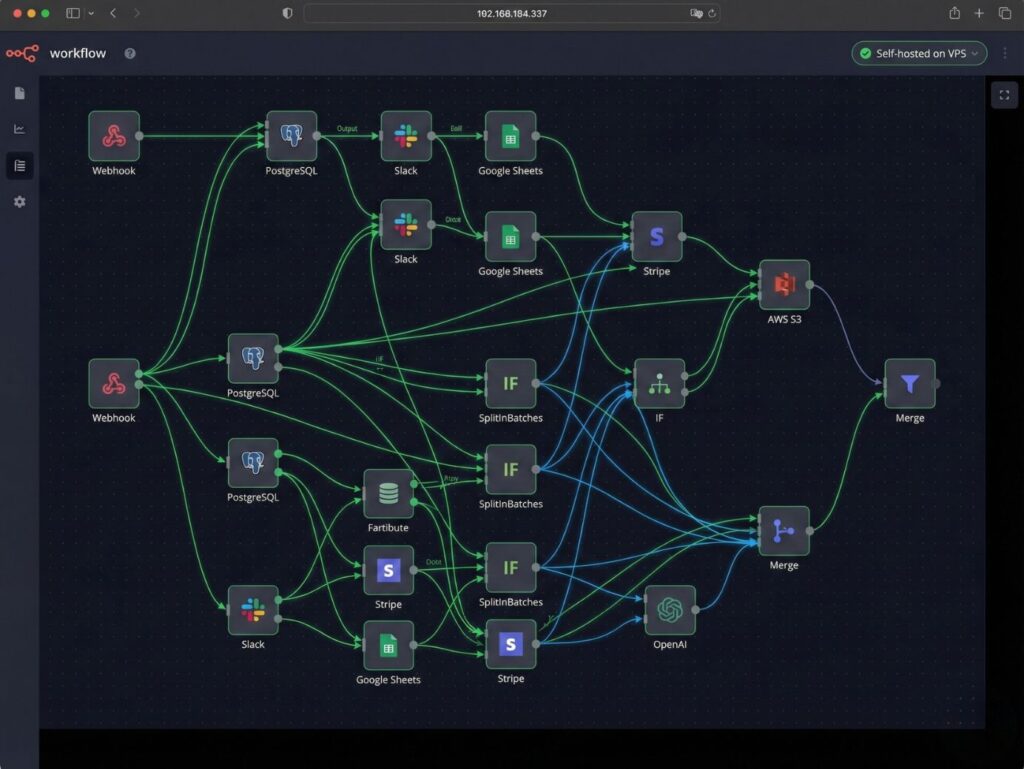
Task: Expand the sidebar chevron in the browser toolbar
Action: click(x=91, y=13)
